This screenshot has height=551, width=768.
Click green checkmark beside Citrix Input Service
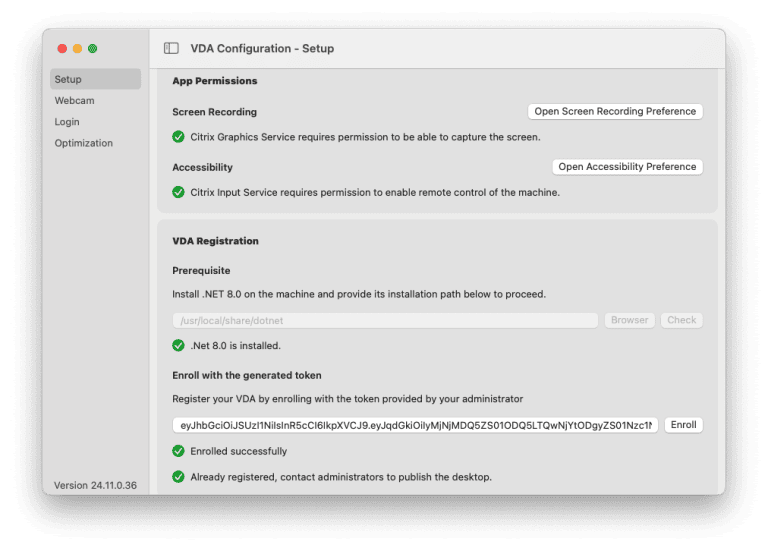pyautogui.click(x=178, y=192)
